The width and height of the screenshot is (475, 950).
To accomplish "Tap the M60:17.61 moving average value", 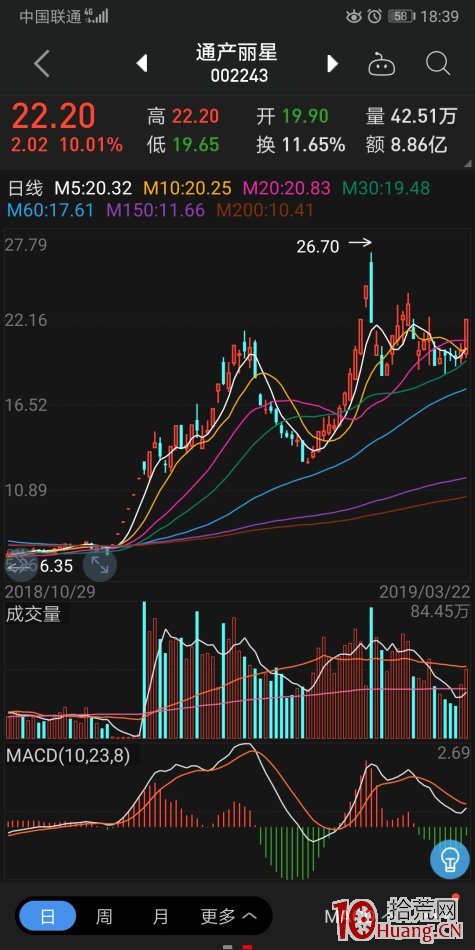I will click(x=51, y=210).
